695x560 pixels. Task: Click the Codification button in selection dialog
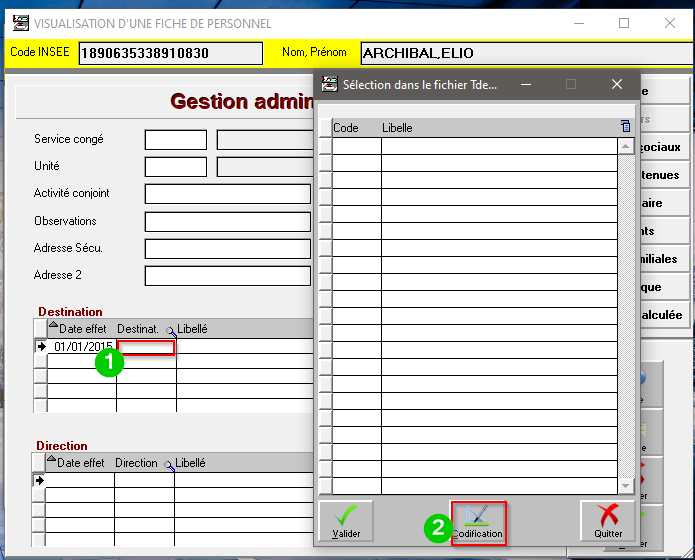pyautogui.click(x=478, y=522)
